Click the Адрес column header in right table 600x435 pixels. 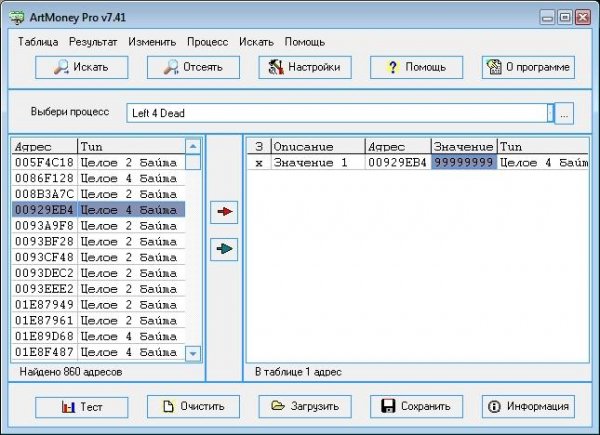pos(398,147)
